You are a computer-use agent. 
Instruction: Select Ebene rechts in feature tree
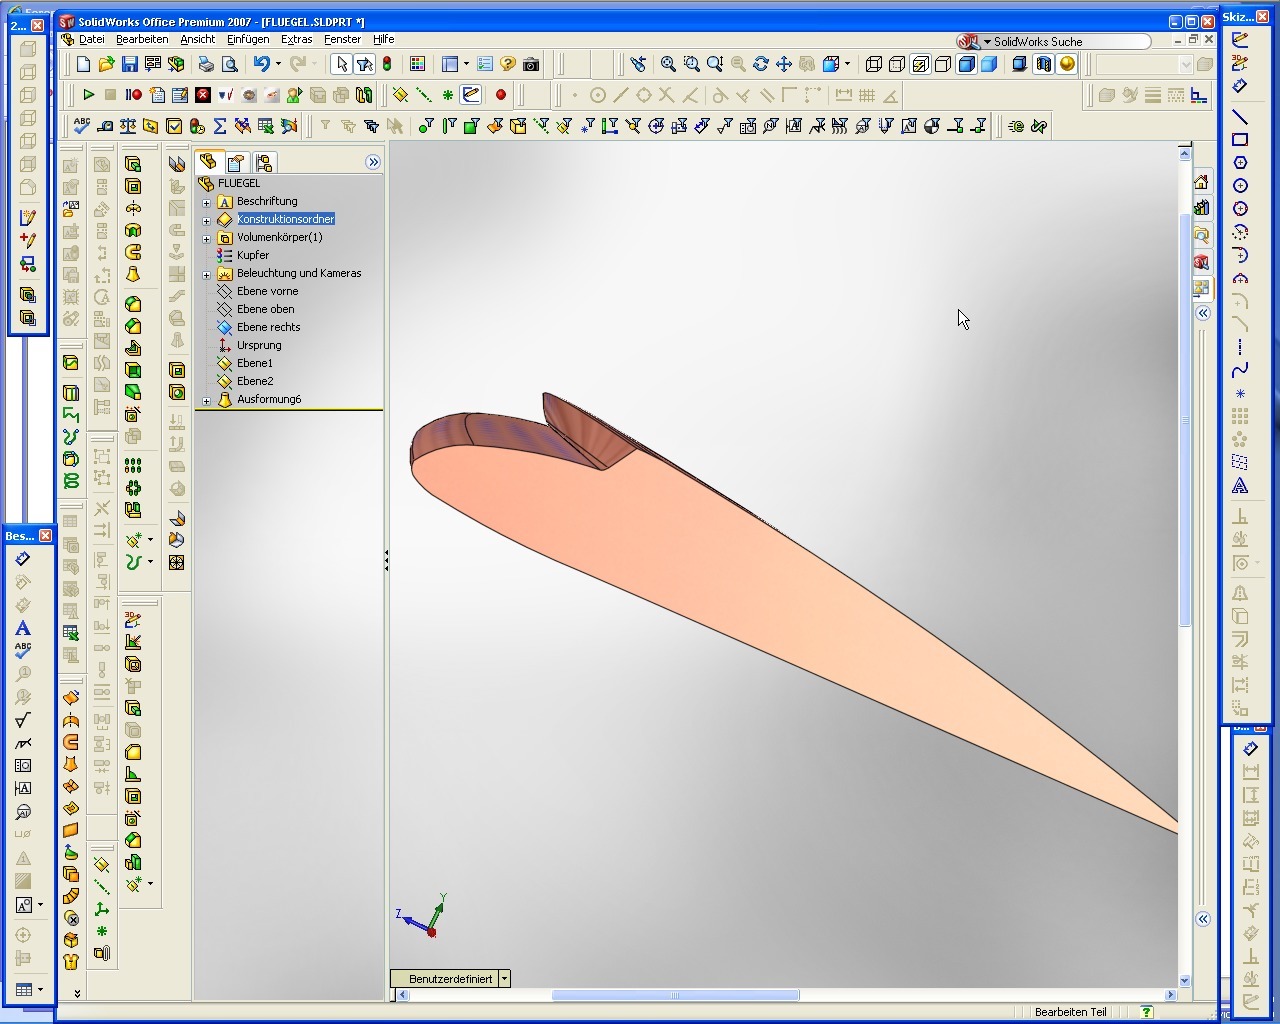point(268,328)
